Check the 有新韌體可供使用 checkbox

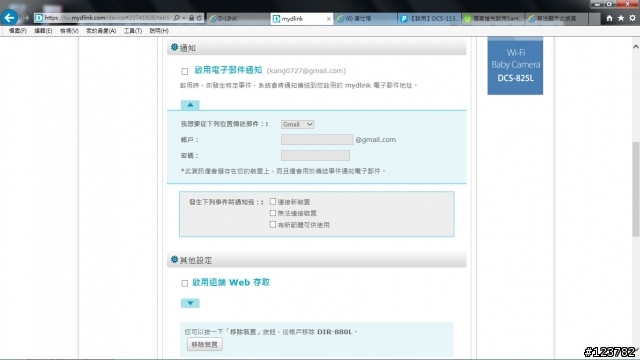tap(273, 224)
